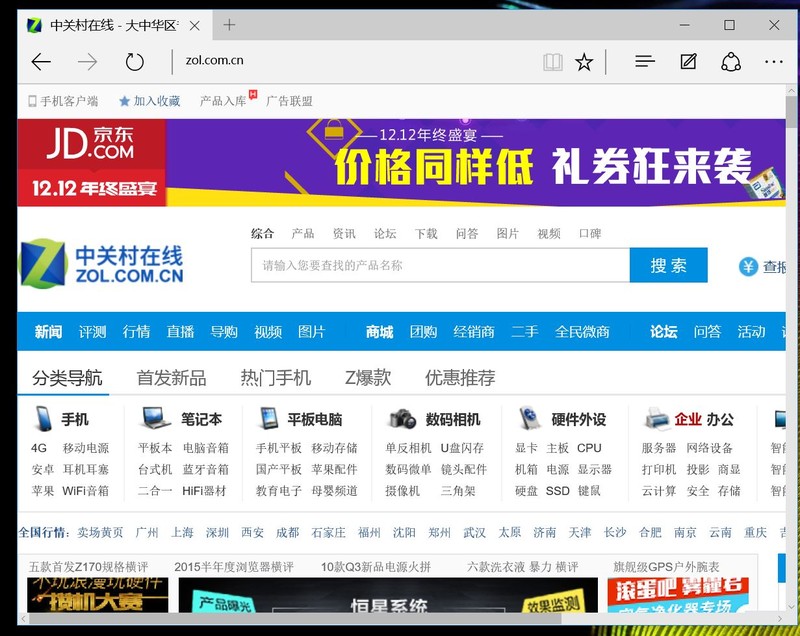
Task: Click the 手机 phone category icon
Action: 43,419
